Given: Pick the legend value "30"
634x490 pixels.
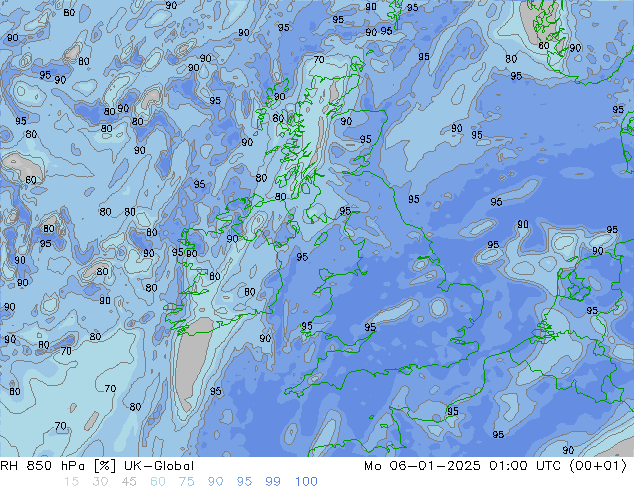Looking at the screenshot, I should [x=100, y=482].
